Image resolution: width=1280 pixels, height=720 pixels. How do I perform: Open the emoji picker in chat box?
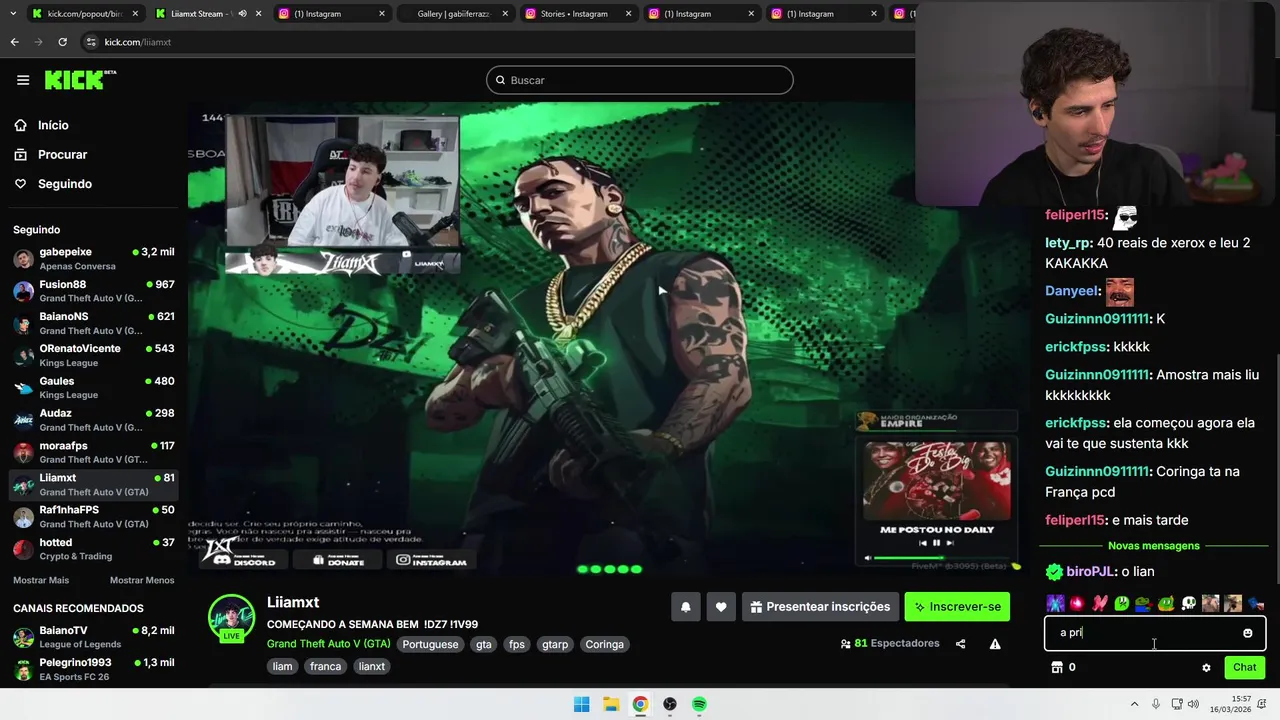[x=1247, y=633]
